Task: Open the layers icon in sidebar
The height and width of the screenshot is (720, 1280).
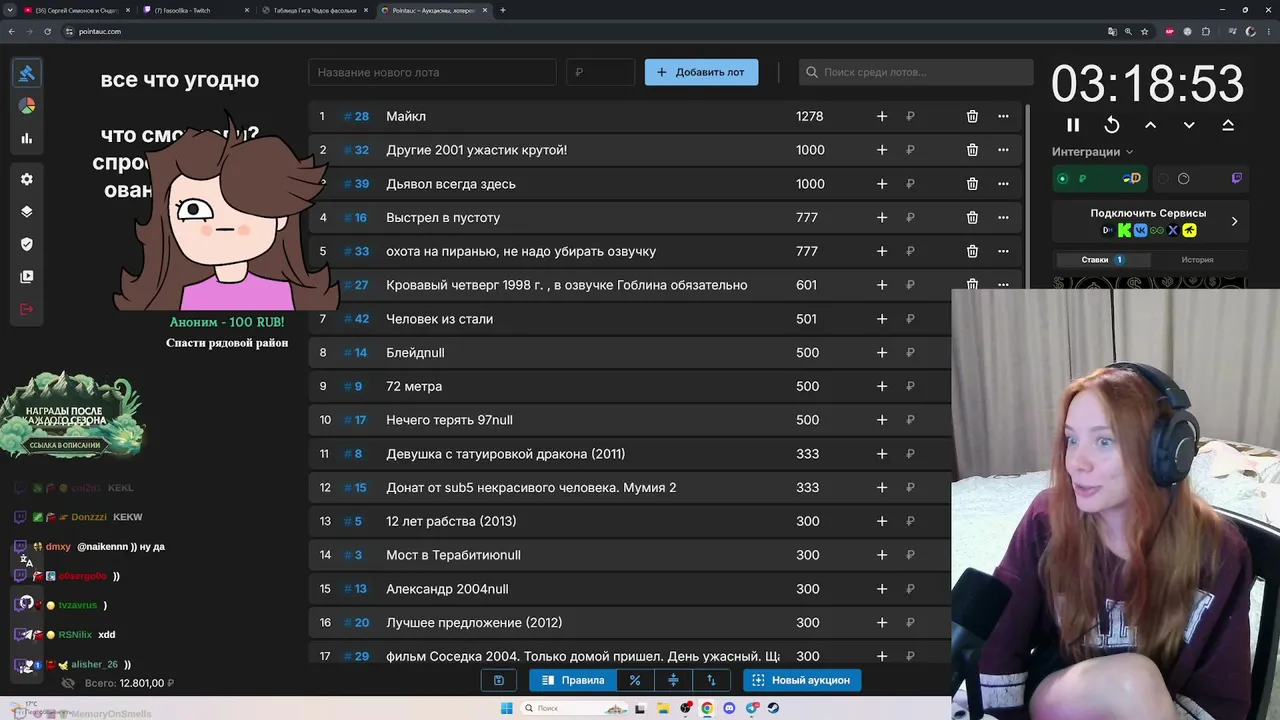Action: click(27, 212)
